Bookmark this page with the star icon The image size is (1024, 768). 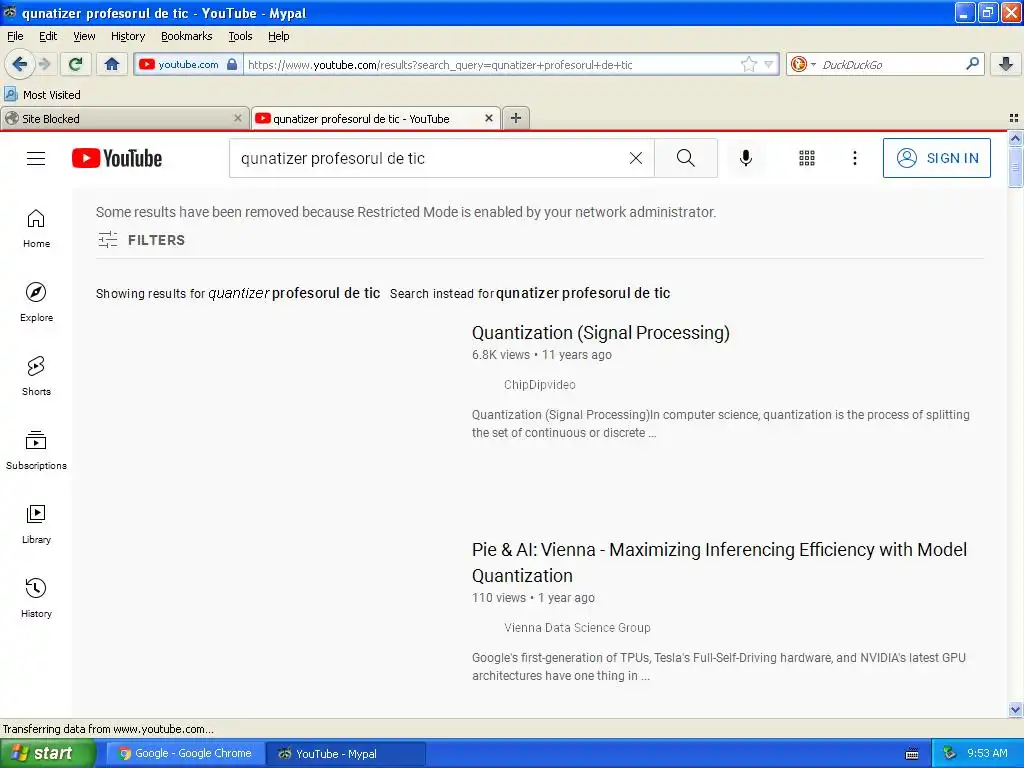tap(748, 64)
